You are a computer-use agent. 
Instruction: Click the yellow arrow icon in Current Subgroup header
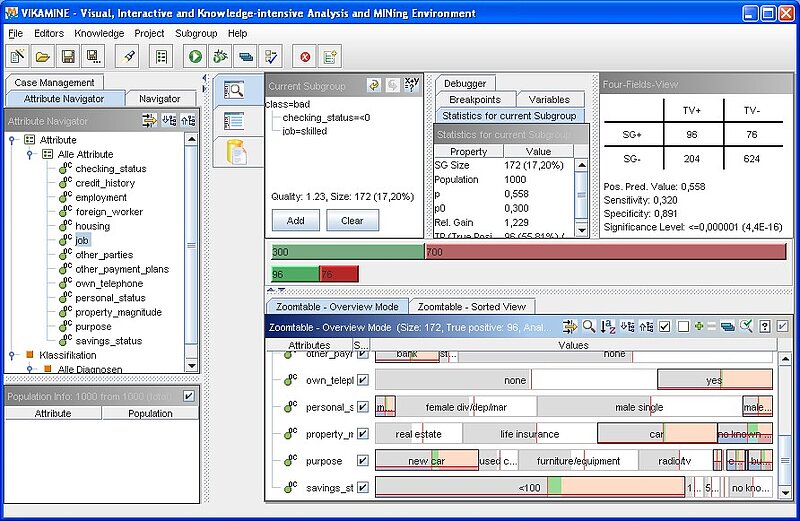373,87
